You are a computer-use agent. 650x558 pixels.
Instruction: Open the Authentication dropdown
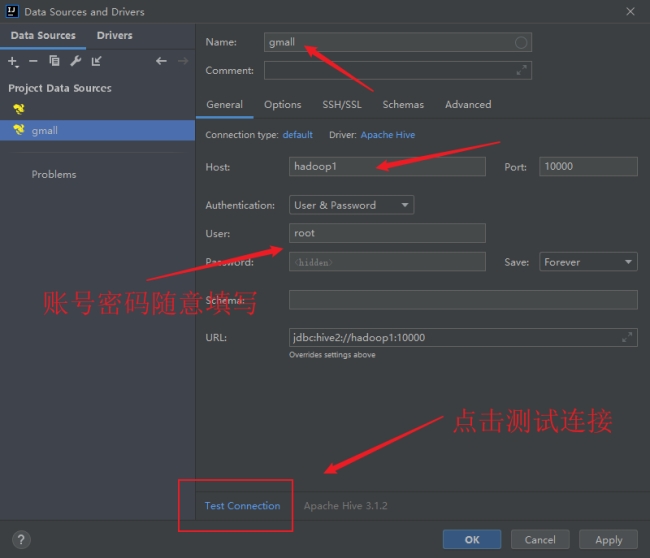(351, 205)
